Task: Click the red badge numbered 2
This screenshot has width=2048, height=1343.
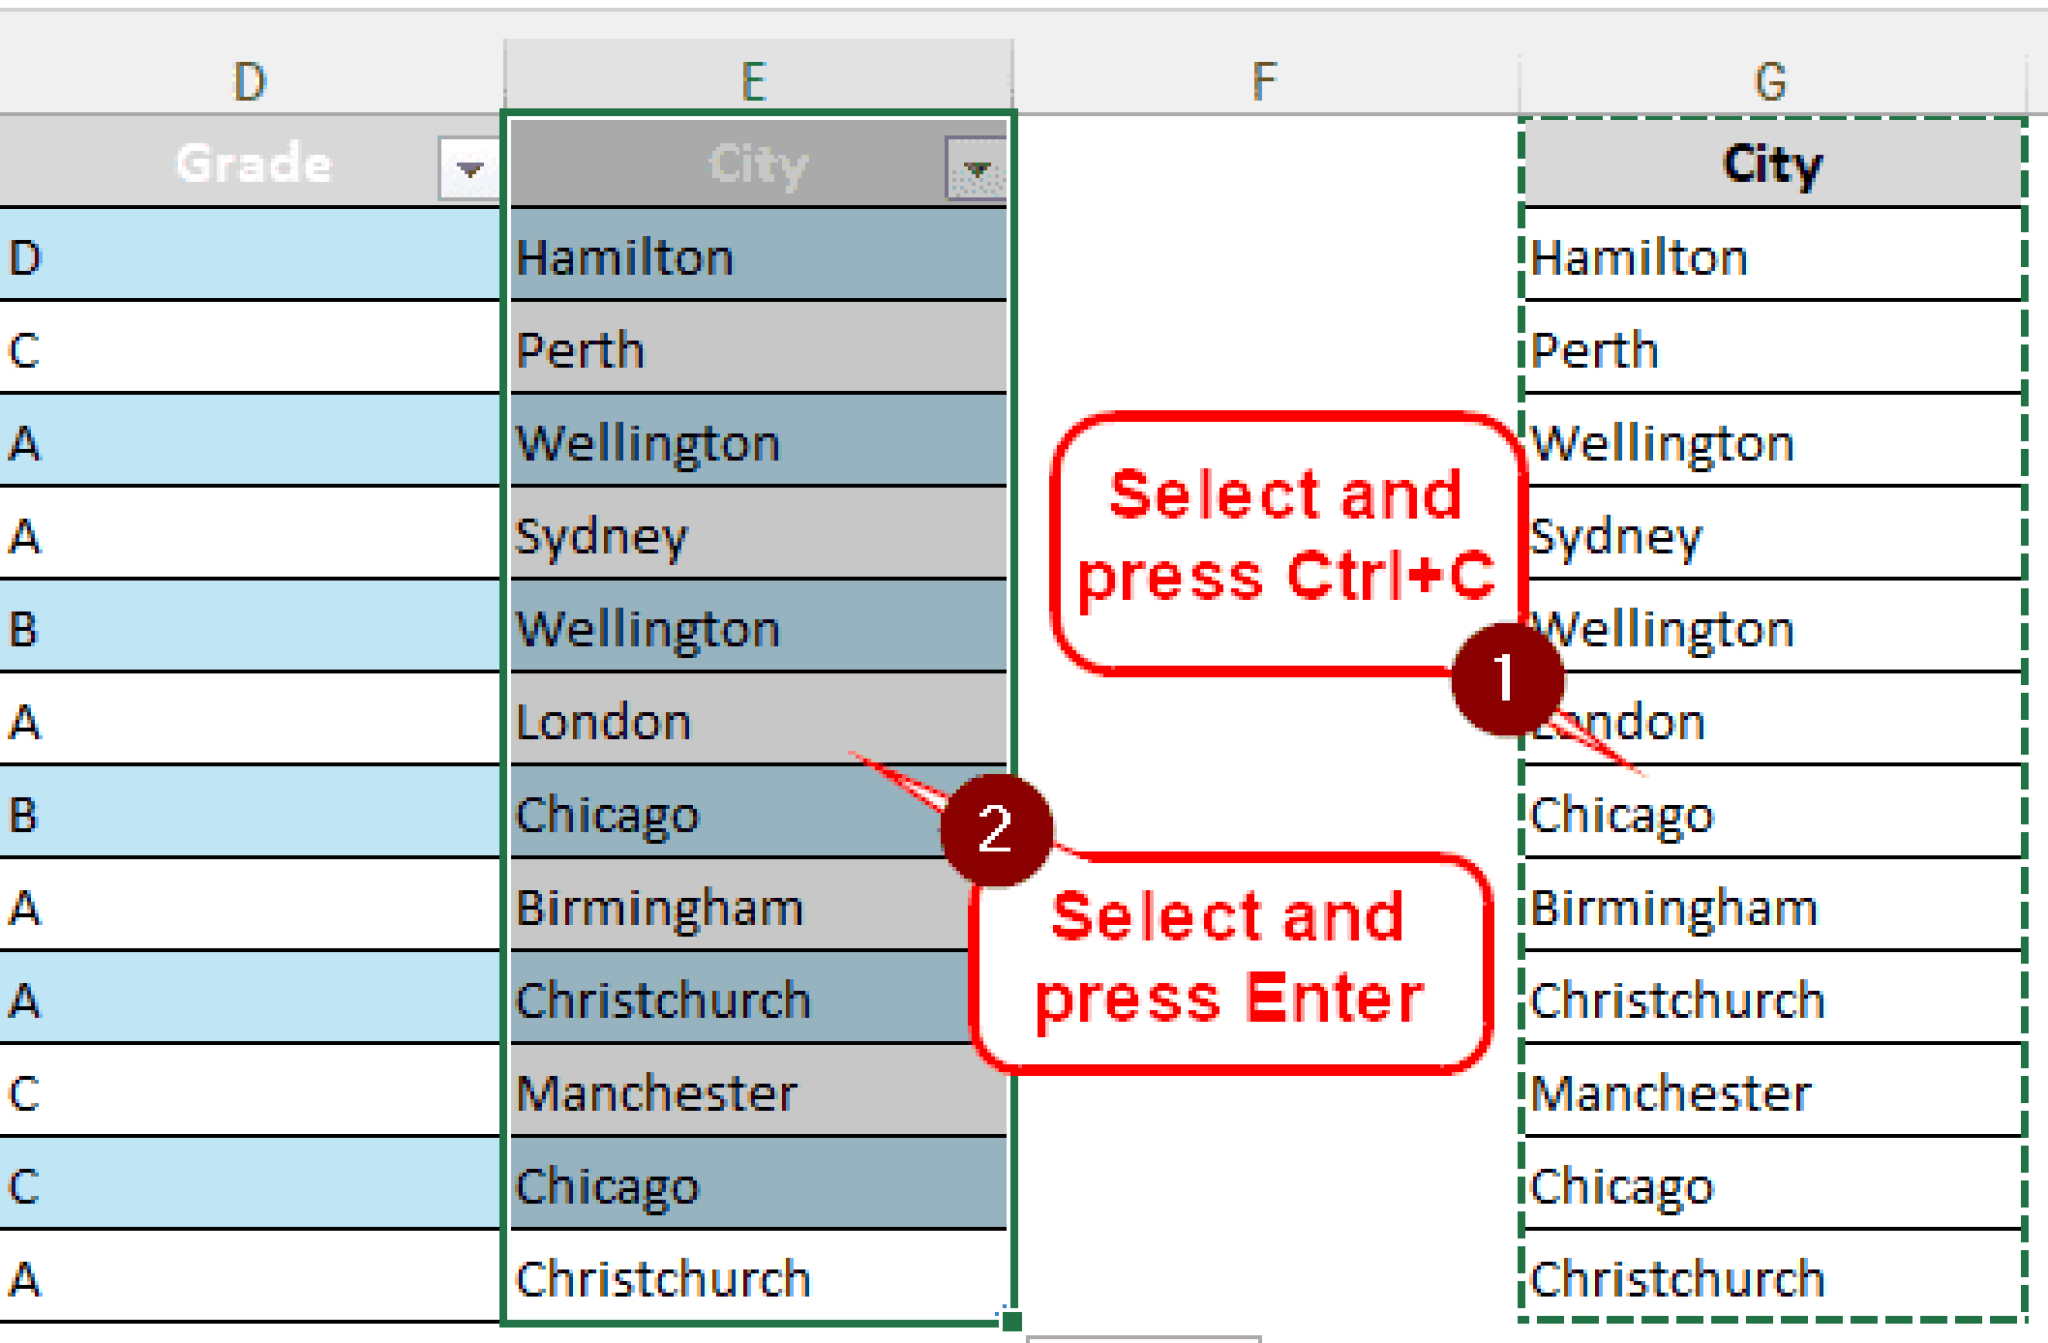Action: click(996, 831)
